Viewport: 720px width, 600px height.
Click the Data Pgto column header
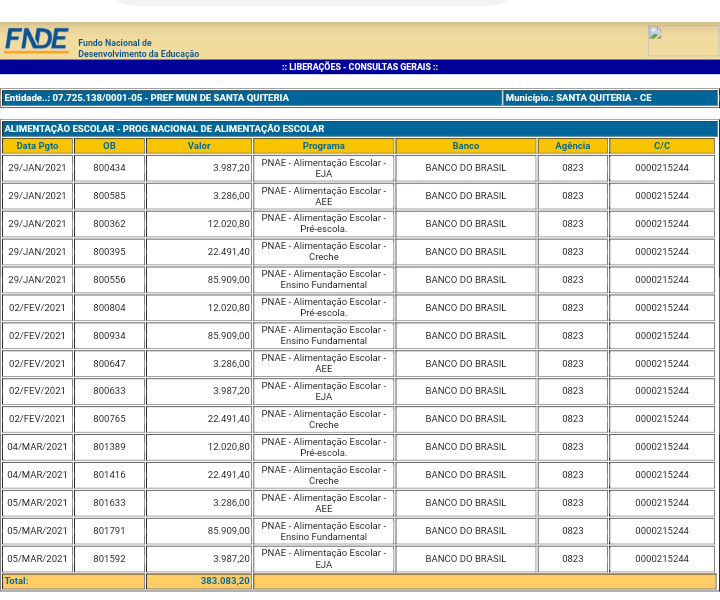pos(37,146)
